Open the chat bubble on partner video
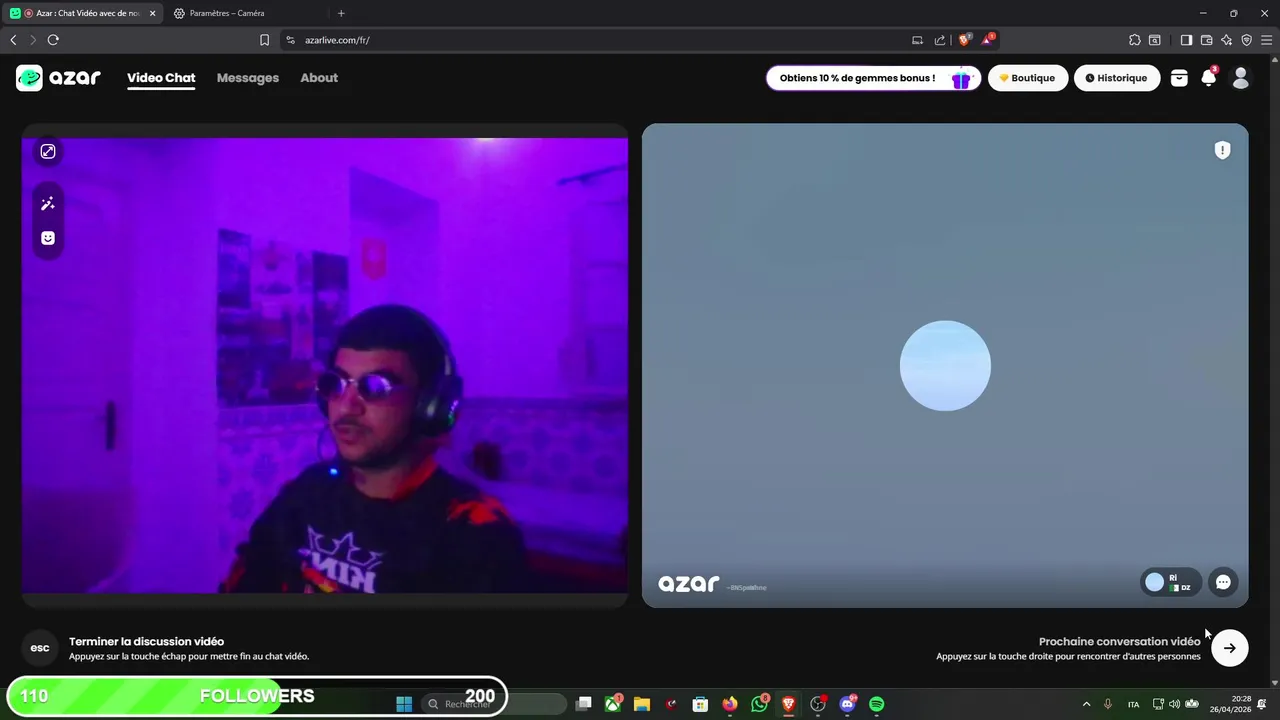Viewport: 1280px width, 720px height. 1223,582
